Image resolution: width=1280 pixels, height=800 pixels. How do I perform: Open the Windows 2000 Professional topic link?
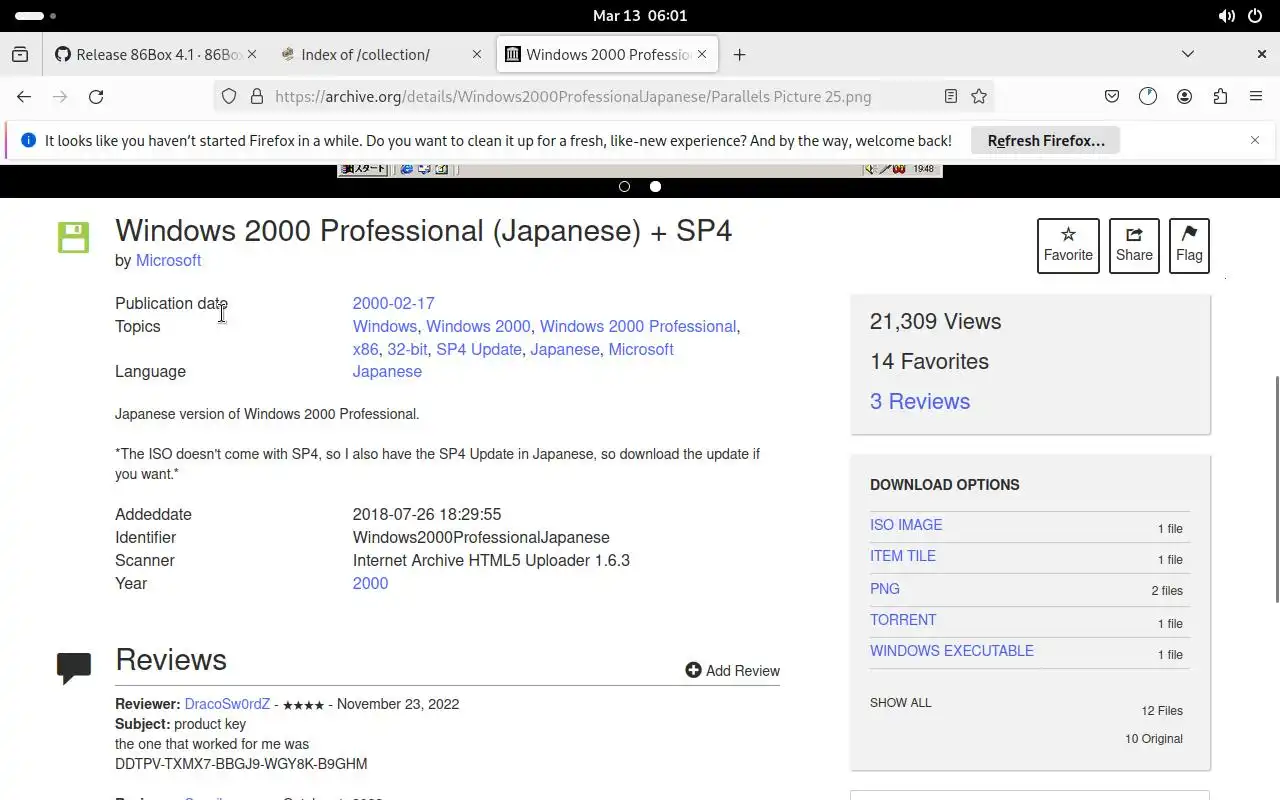click(x=637, y=326)
